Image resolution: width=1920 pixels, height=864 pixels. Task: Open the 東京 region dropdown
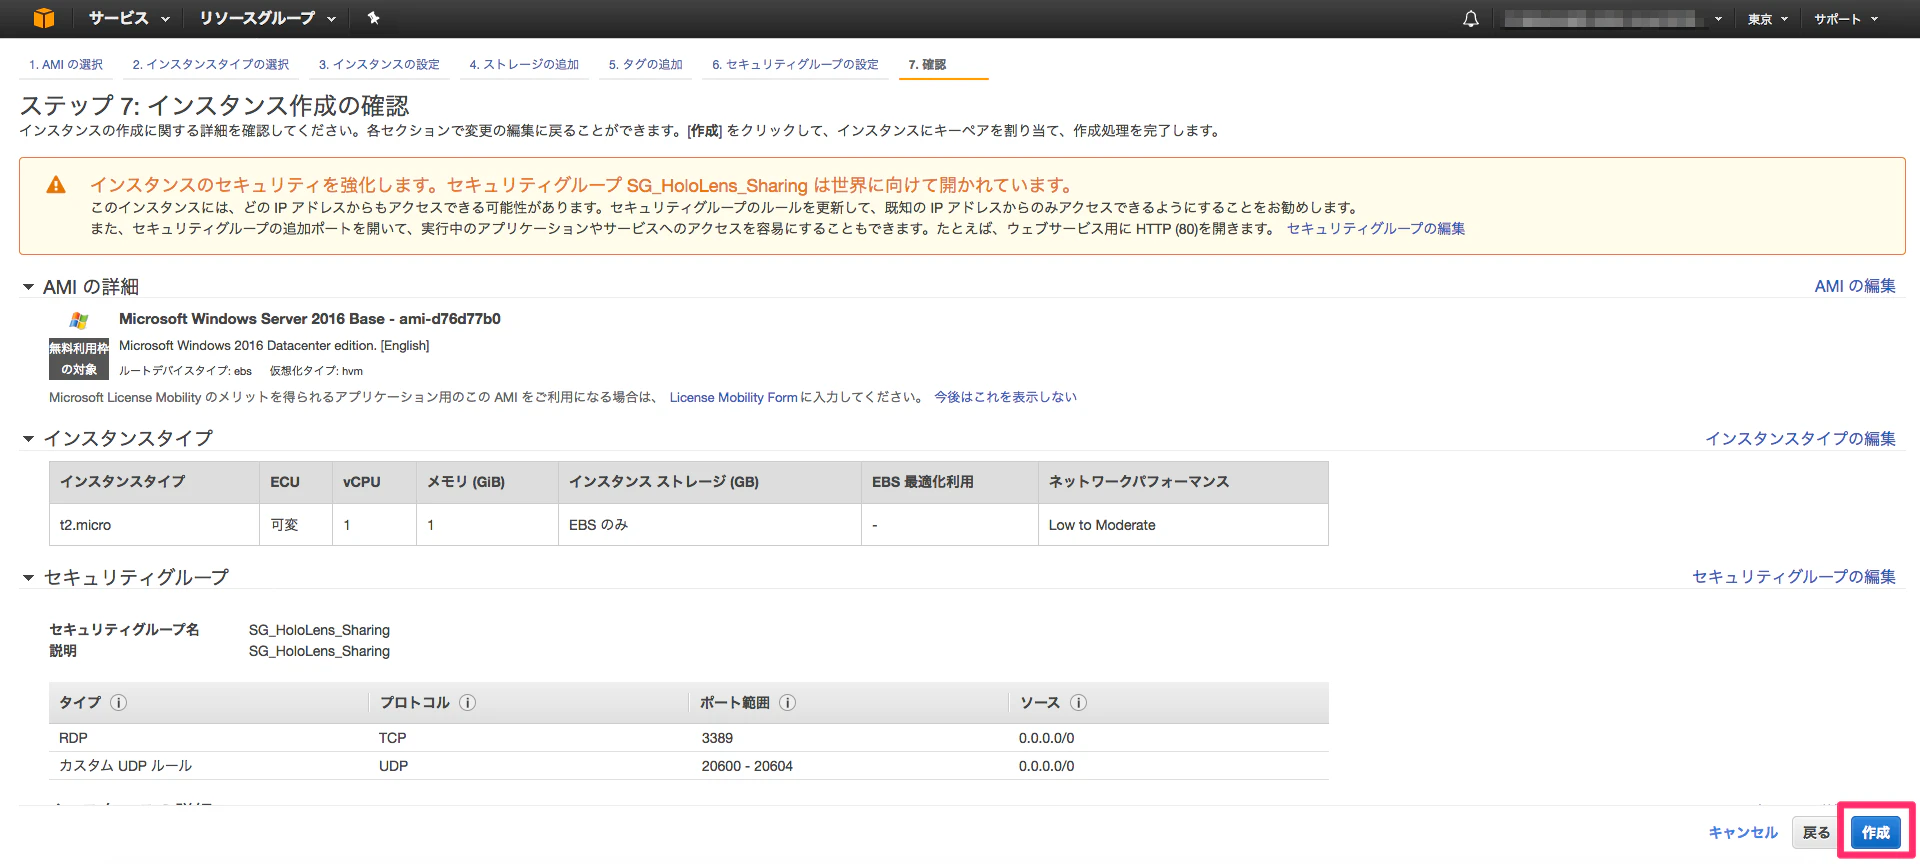[x=1768, y=19]
